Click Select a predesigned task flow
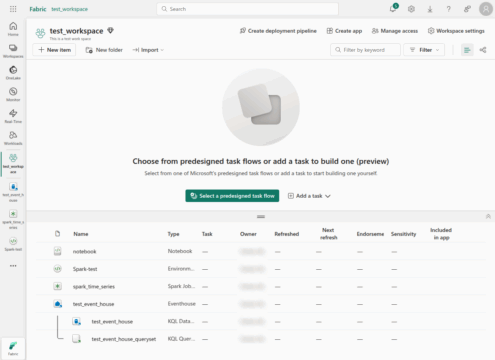Image resolution: width=495 pixels, height=360 pixels. 232,196
